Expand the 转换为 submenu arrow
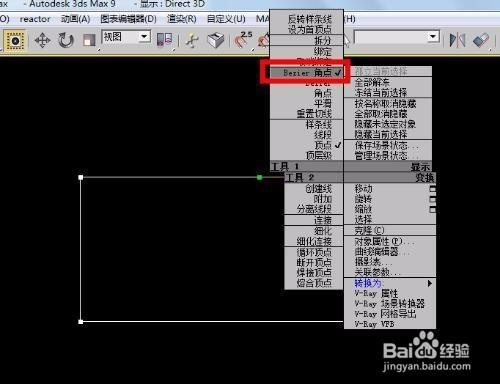500x384 pixels. point(430,284)
